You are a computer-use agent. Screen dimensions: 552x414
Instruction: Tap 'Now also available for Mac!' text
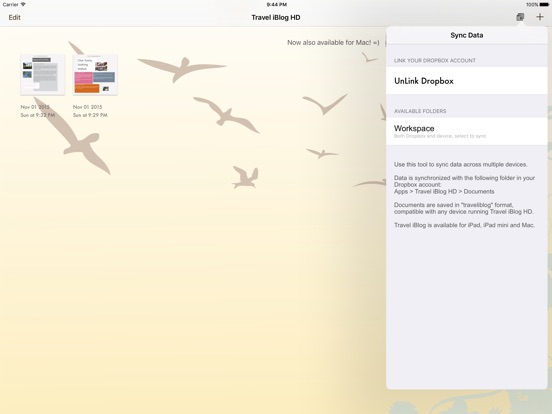click(333, 43)
